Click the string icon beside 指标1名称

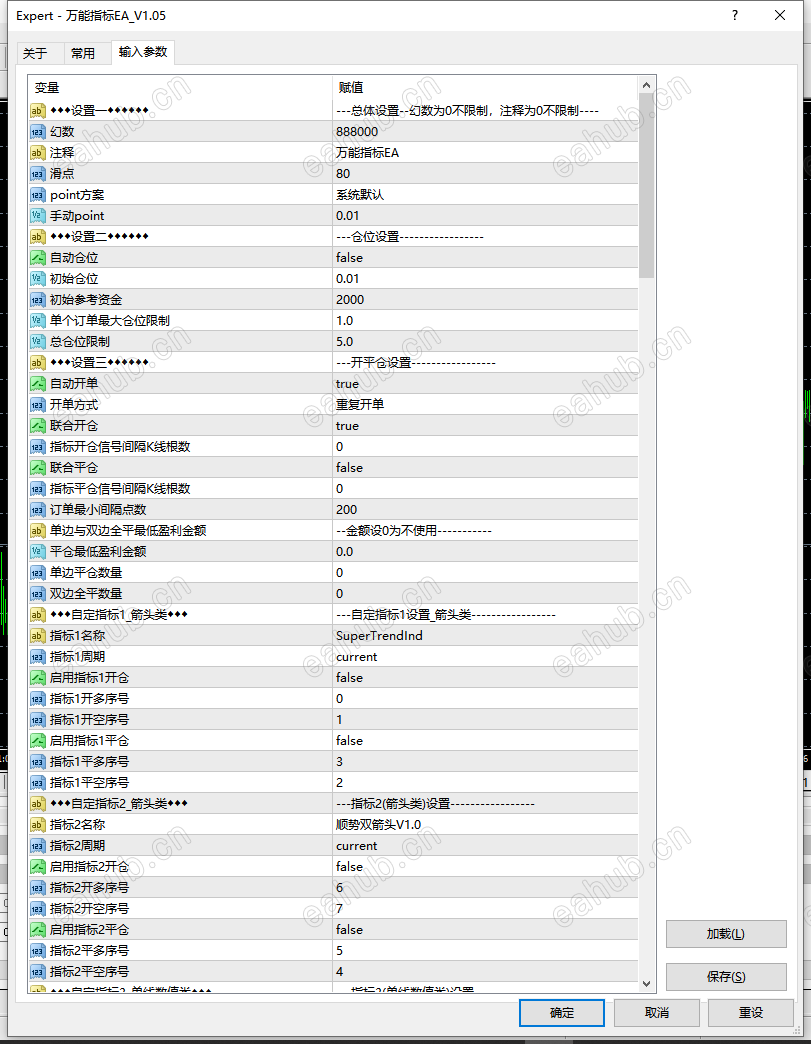coord(37,635)
